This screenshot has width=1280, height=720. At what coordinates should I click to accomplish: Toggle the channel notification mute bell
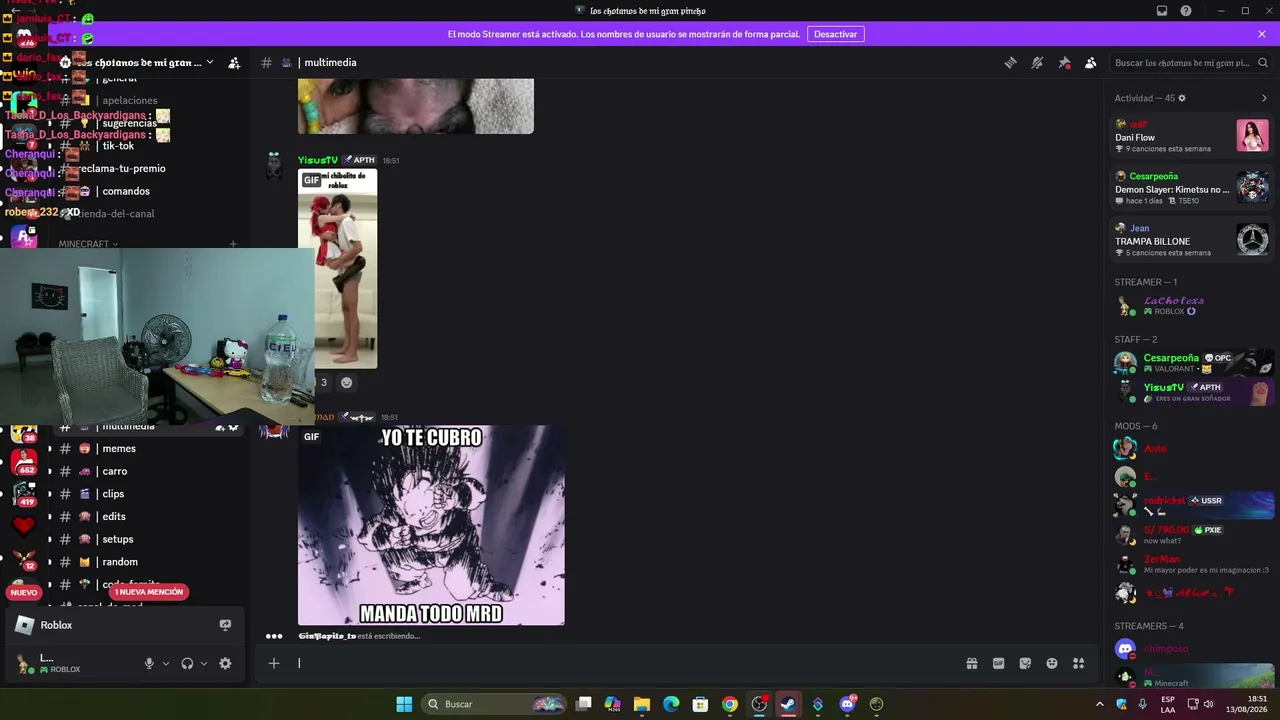point(1037,62)
